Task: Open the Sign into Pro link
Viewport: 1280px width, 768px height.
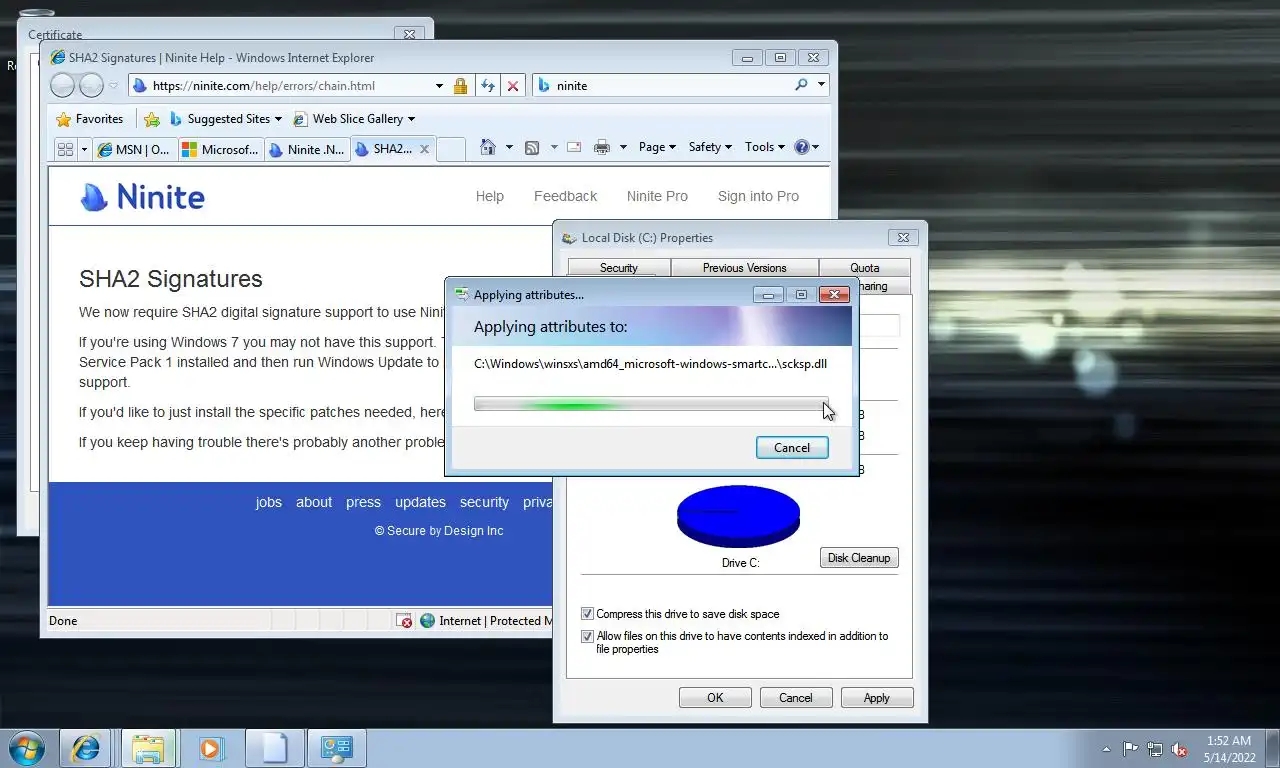Action: click(758, 197)
